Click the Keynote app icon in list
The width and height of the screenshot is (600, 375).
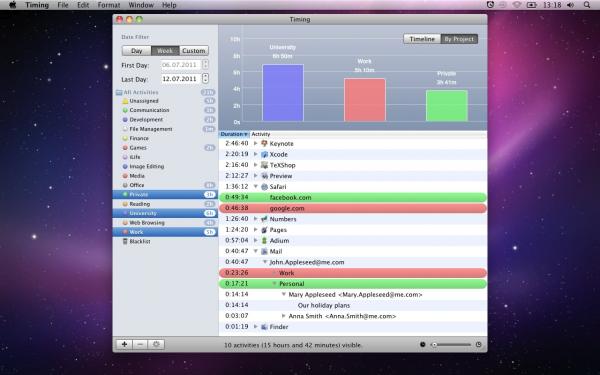264,143
